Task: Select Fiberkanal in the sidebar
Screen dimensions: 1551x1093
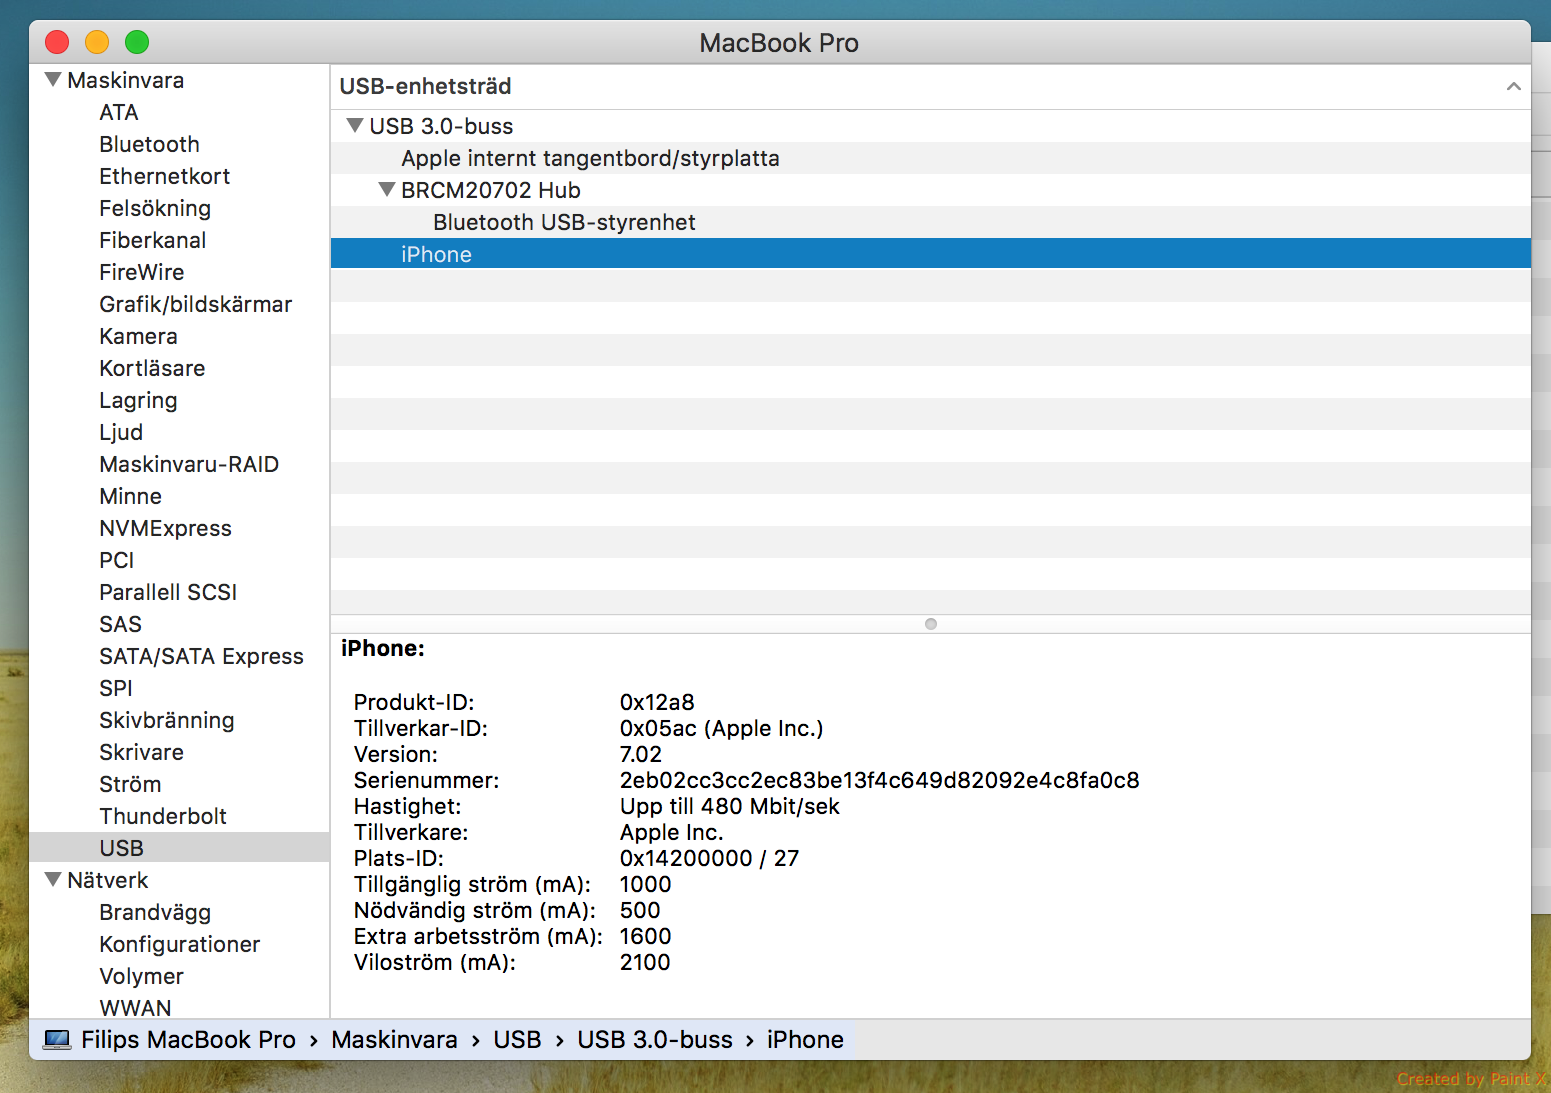Action: pos(152,240)
